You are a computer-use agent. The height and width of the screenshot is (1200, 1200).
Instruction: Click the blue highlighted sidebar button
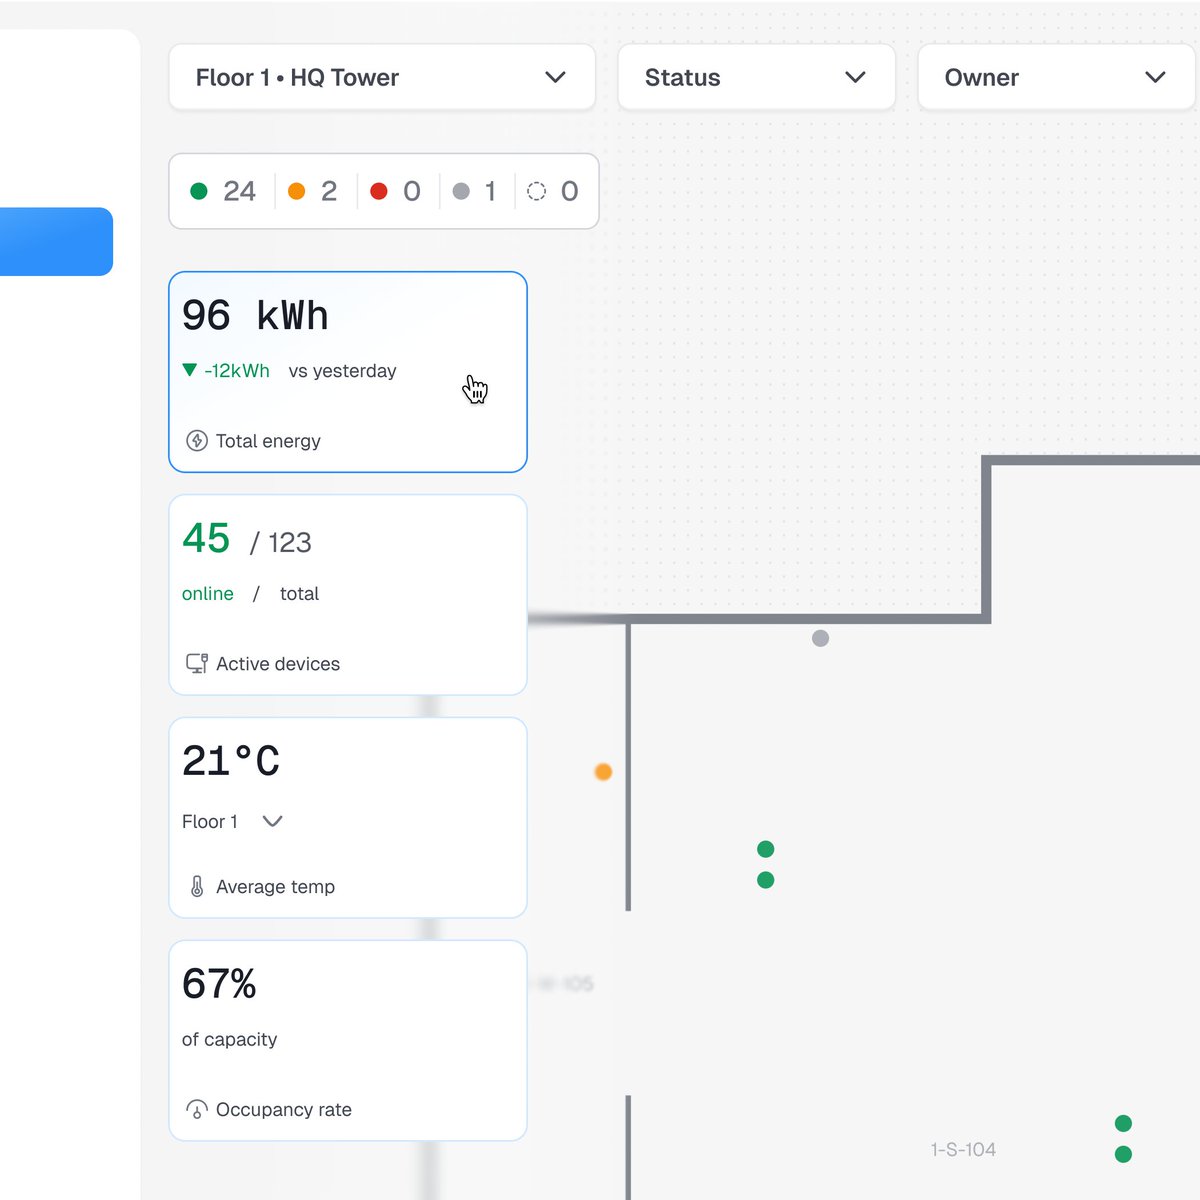56,241
